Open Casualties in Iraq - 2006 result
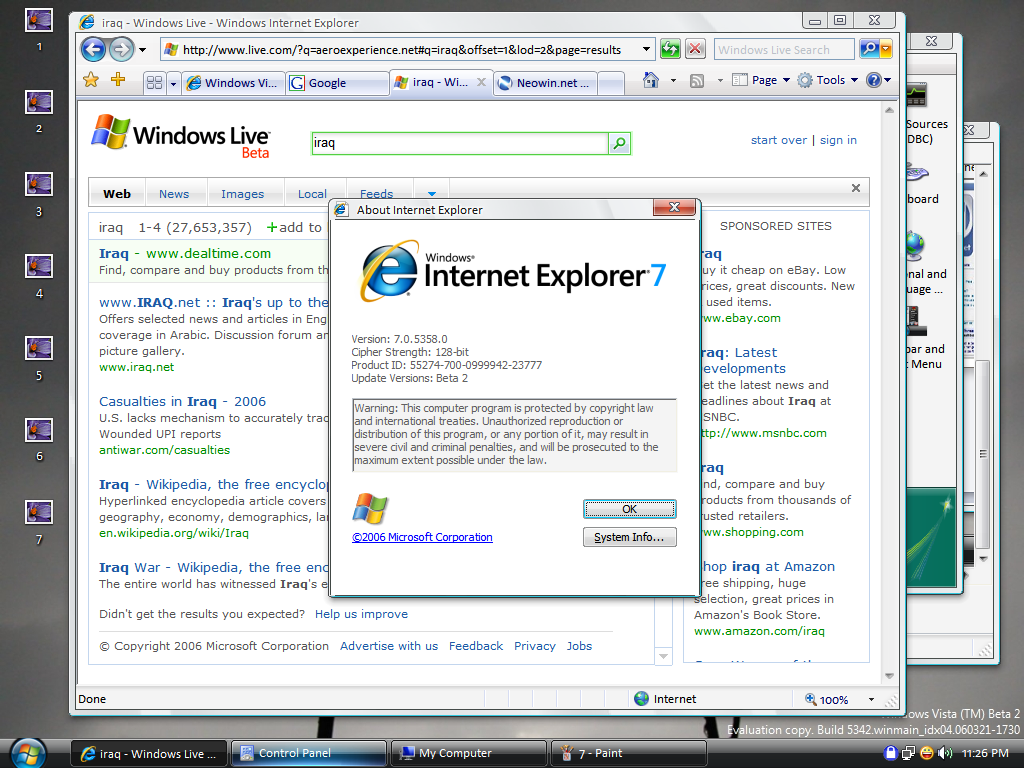 [x=182, y=402]
